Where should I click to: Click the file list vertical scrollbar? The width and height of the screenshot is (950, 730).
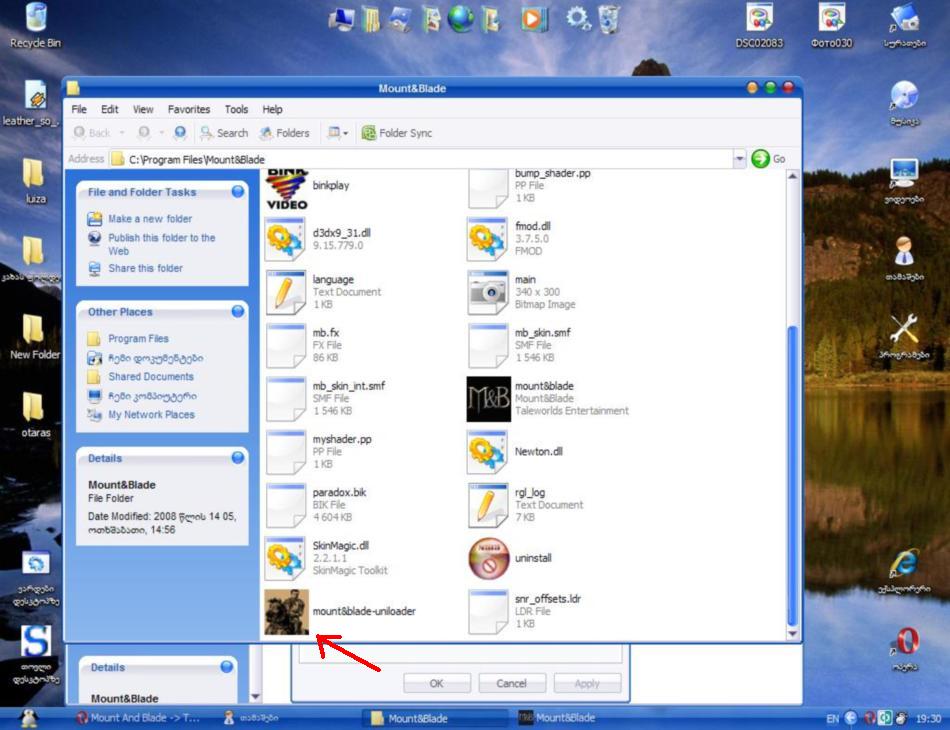tap(793, 470)
